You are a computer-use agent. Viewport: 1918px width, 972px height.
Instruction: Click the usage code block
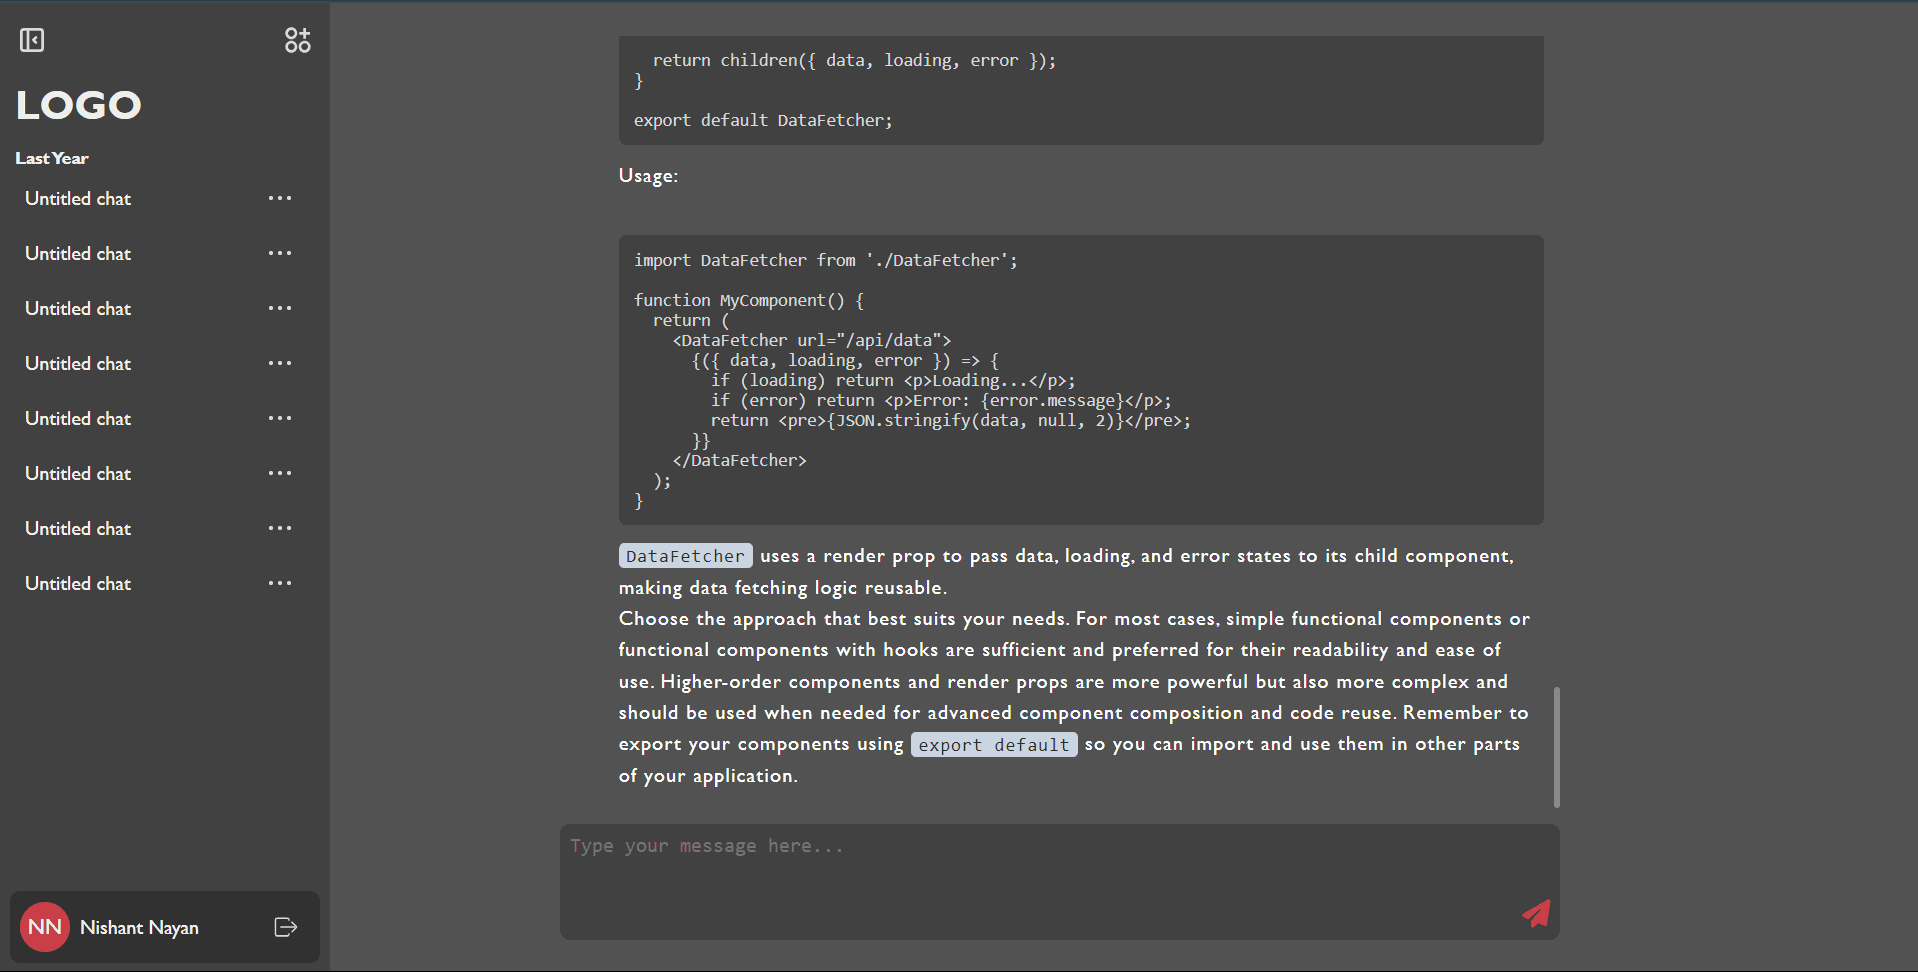pyautogui.click(x=1080, y=380)
